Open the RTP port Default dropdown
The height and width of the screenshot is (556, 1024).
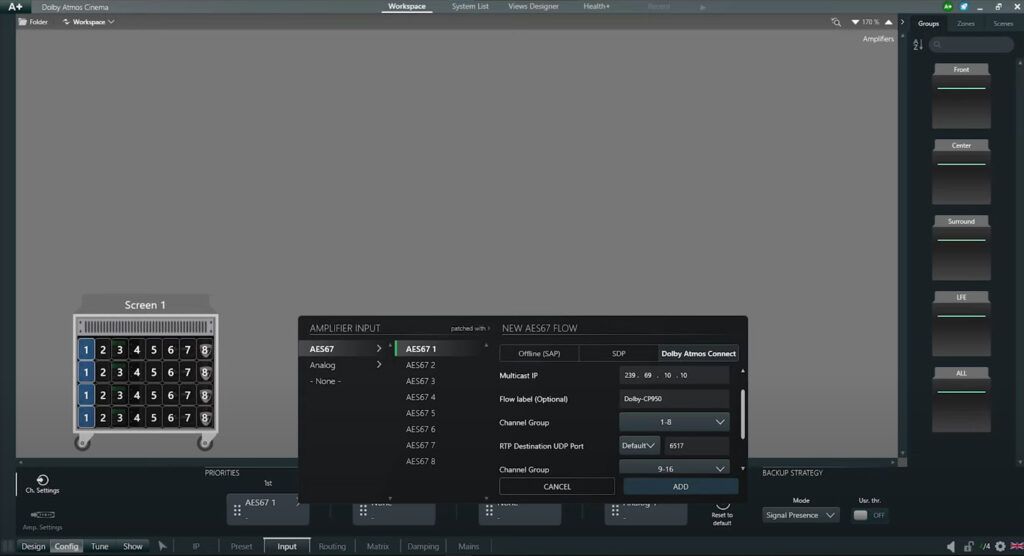pos(639,445)
